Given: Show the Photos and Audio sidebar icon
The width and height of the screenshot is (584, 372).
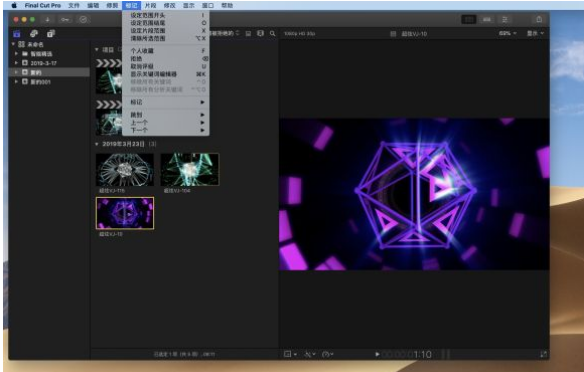Looking at the screenshot, I should click(x=34, y=34).
